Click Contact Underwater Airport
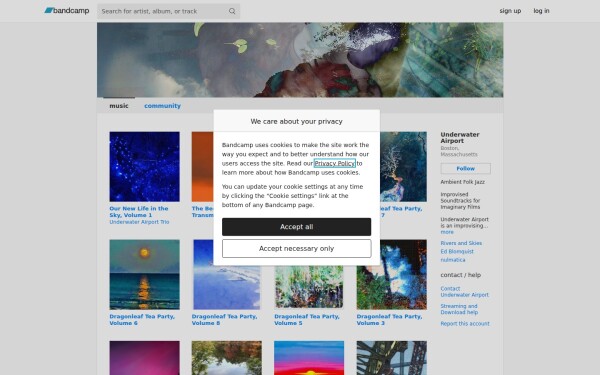The height and width of the screenshot is (375, 600). click(x=465, y=292)
